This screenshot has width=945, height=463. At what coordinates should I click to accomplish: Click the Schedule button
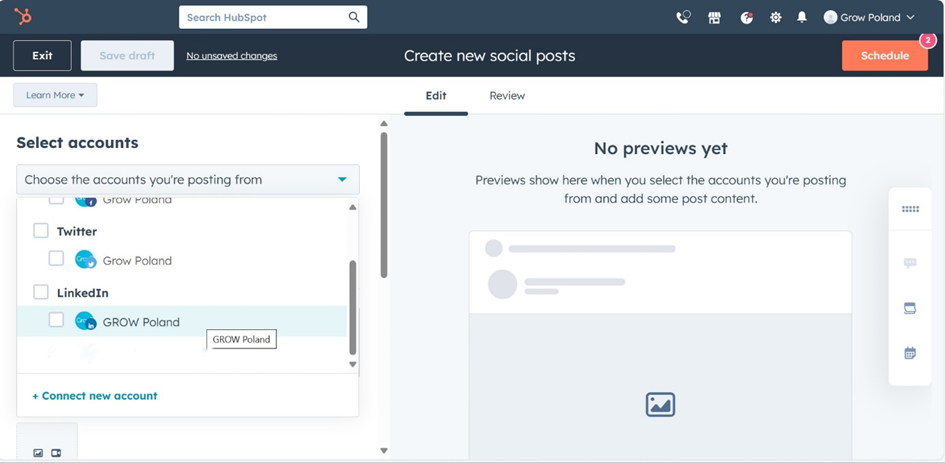(885, 55)
